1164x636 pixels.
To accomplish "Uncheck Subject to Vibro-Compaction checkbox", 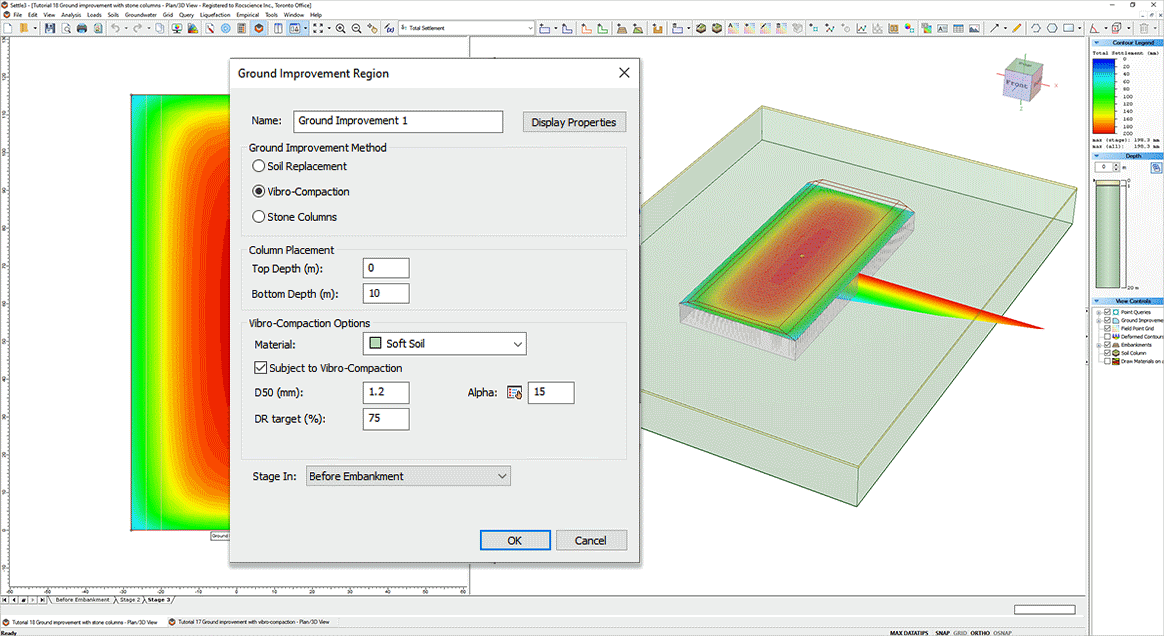I will [x=261, y=367].
